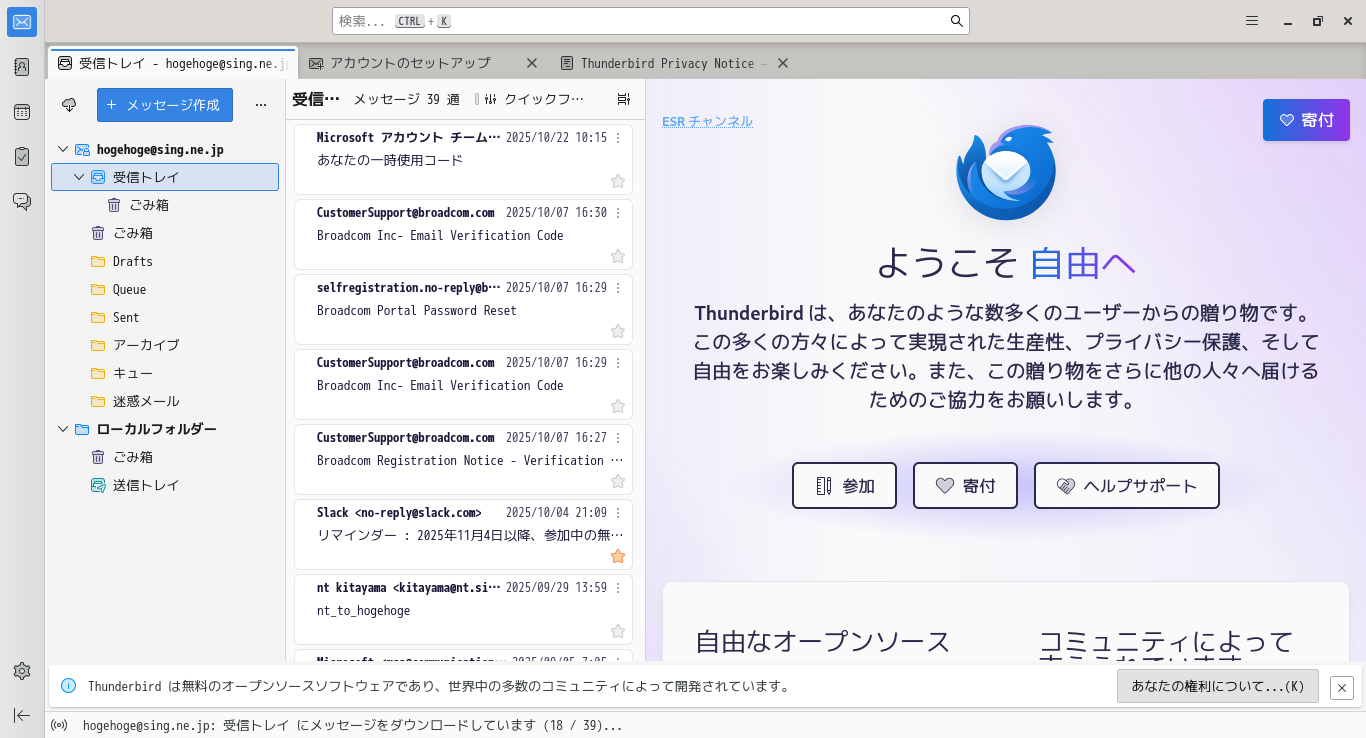Open the Tasks space
1366x738 pixels.
click(22, 157)
